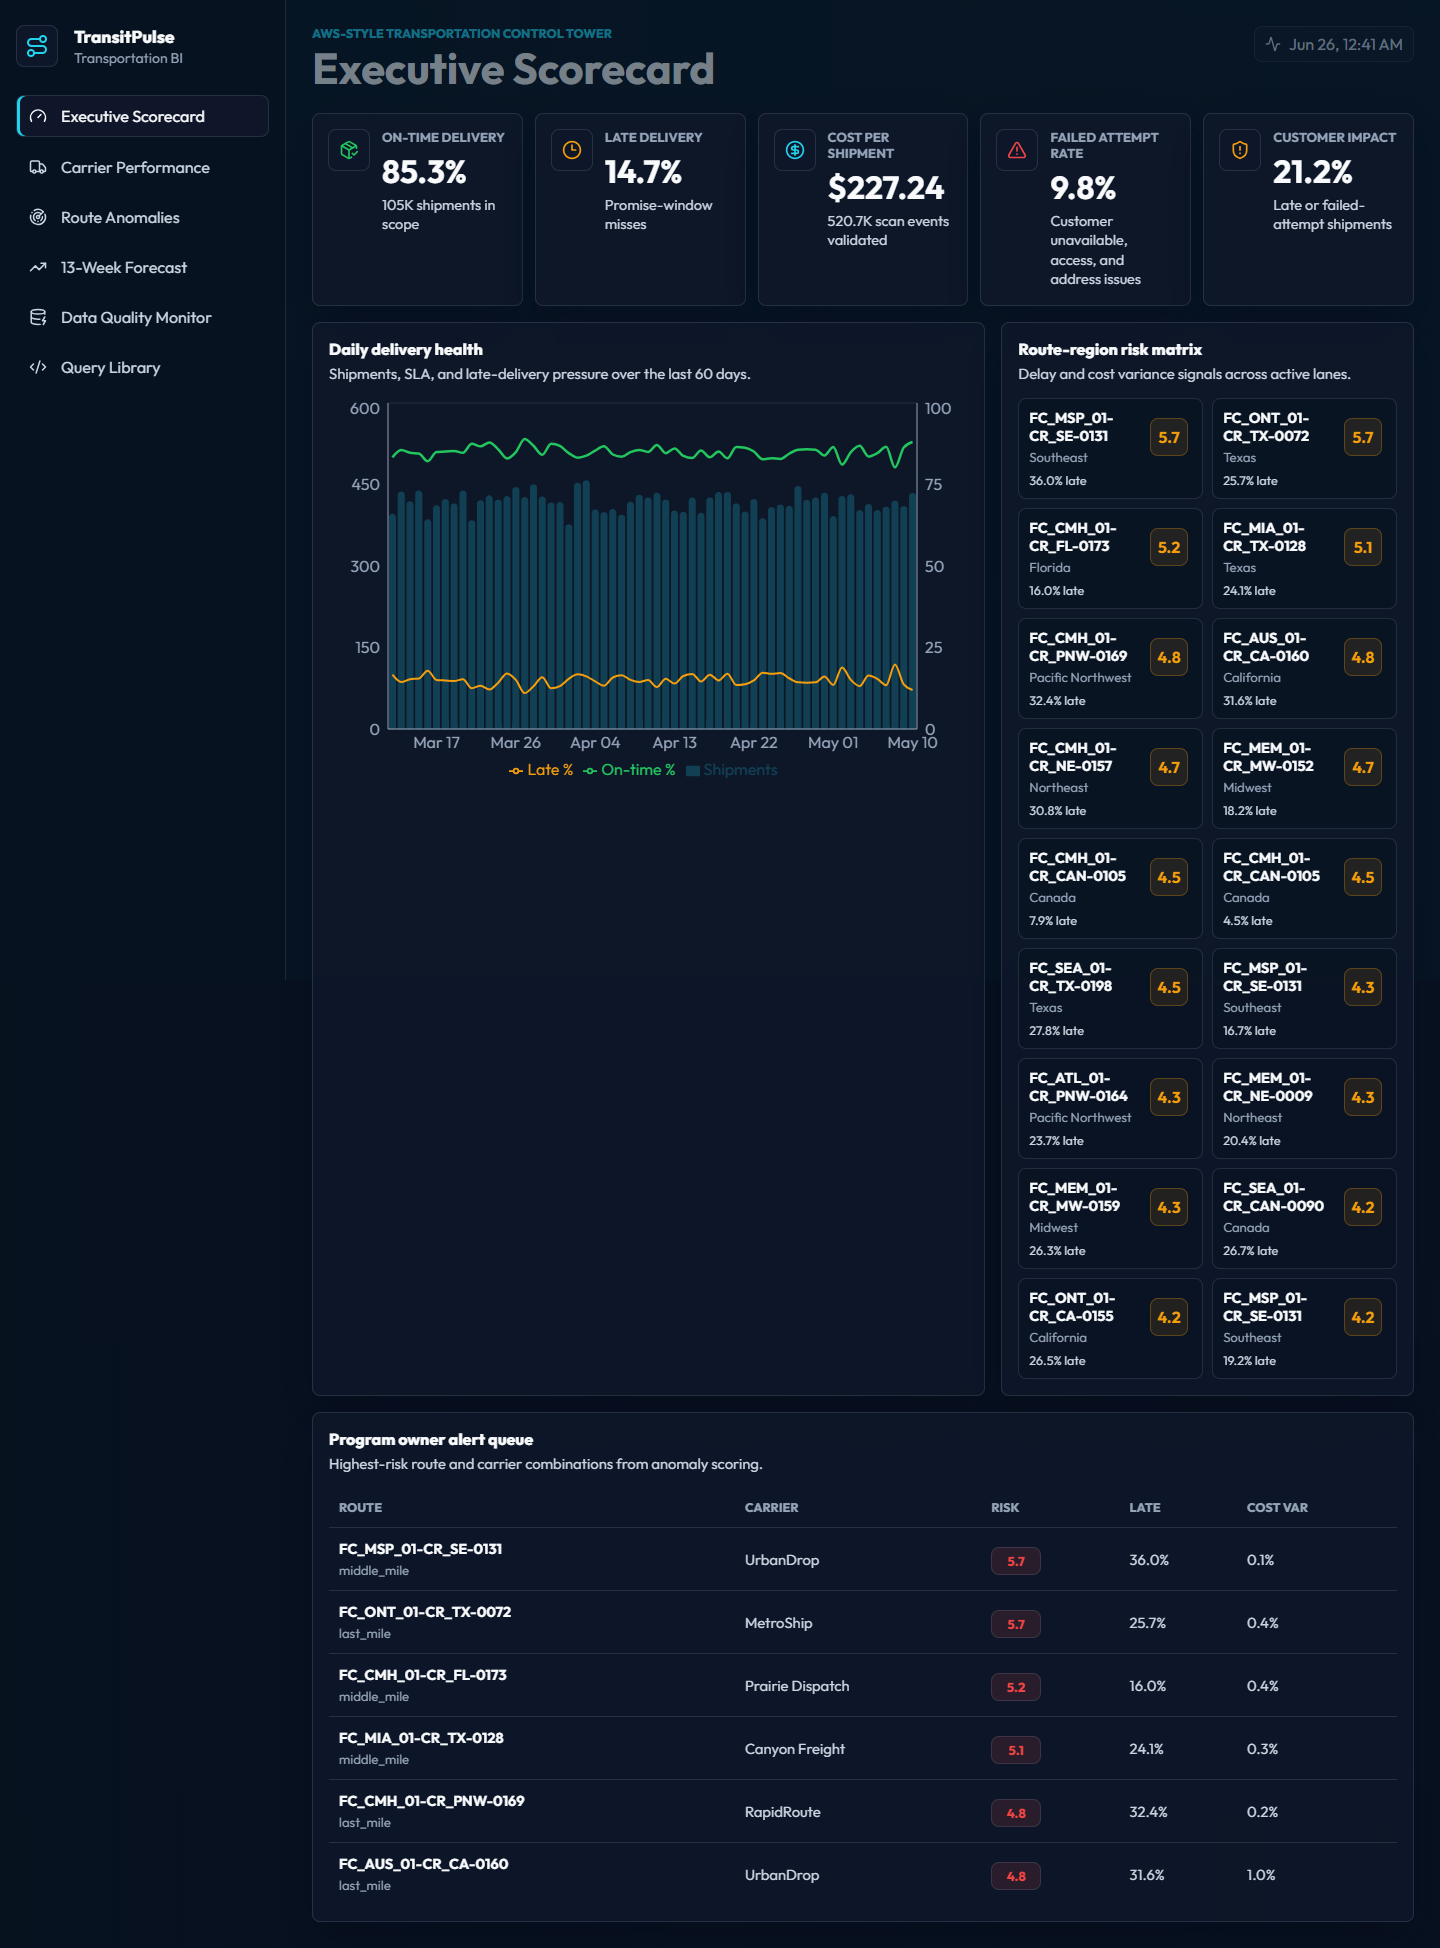Click the TransitPulse logo icon
The width and height of the screenshot is (1440, 1948).
pyautogui.click(x=37, y=46)
